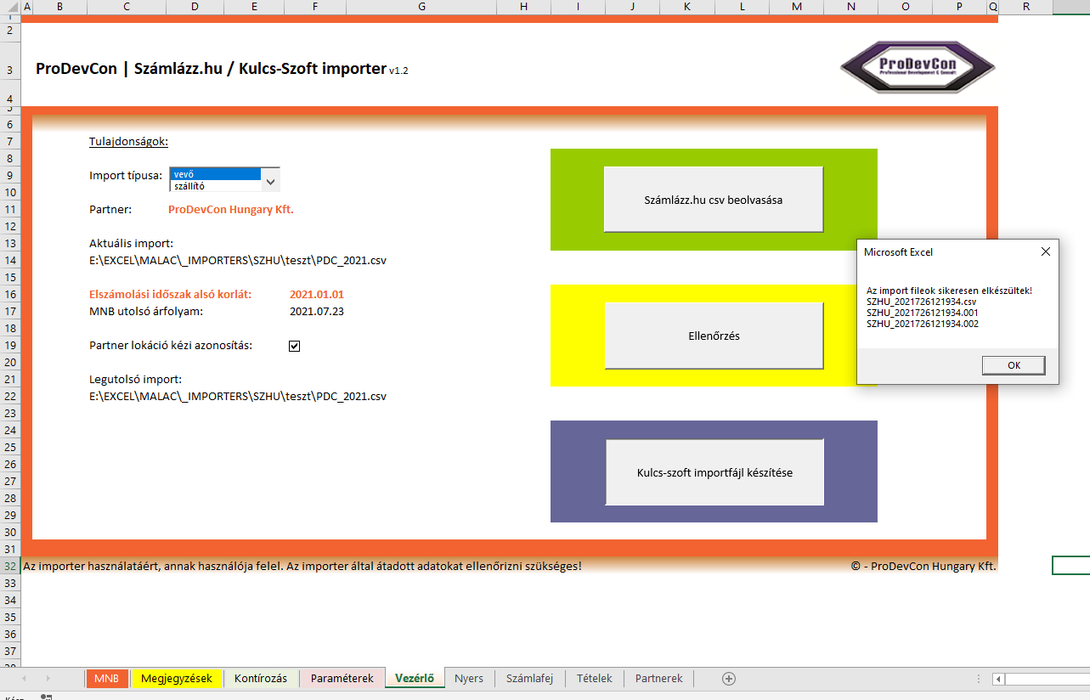The image size is (1090, 700).
Task: Open the Partnerek sheet tab
Action: click(x=658, y=678)
